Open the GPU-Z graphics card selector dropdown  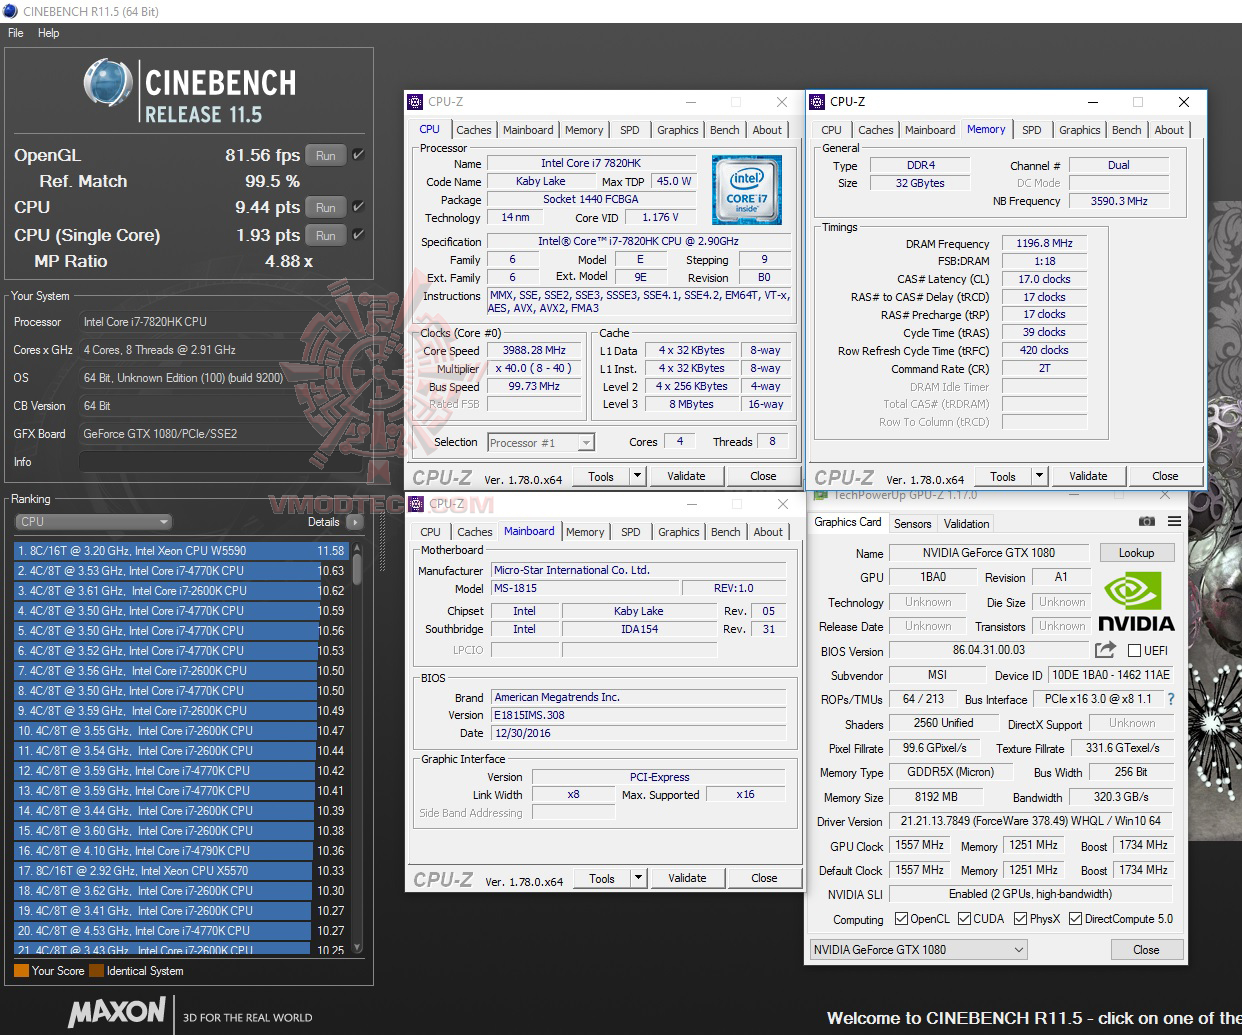pyautogui.click(x=918, y=949)
